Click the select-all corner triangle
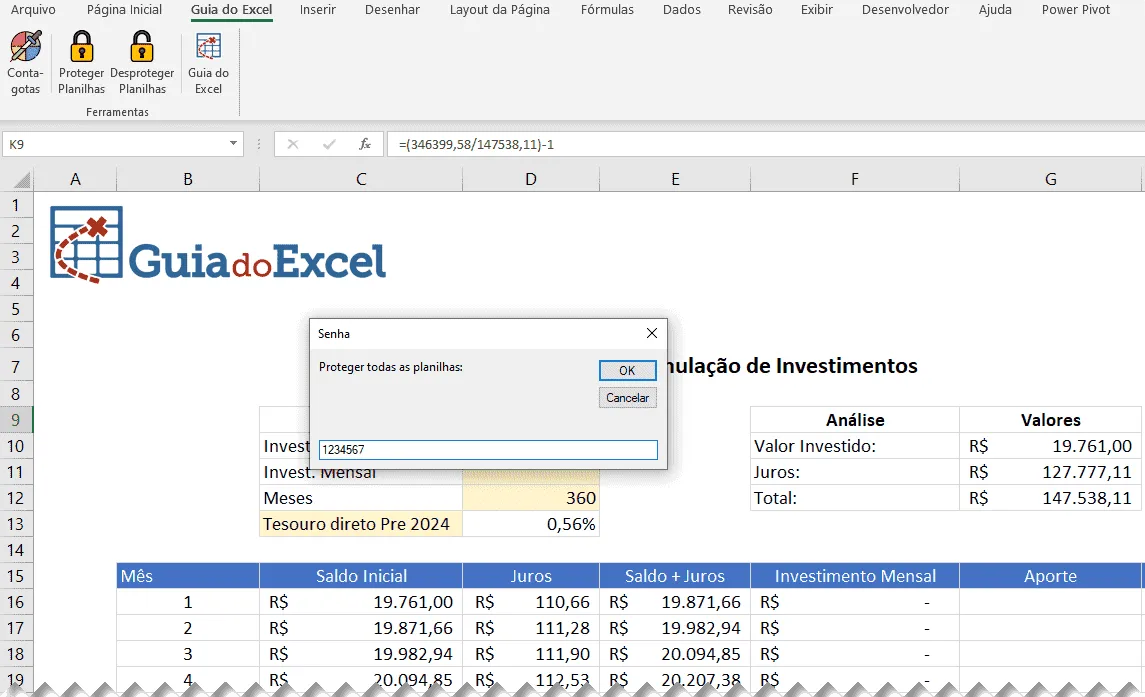This screenshot has width=1145, height=697. pos(21,180)
